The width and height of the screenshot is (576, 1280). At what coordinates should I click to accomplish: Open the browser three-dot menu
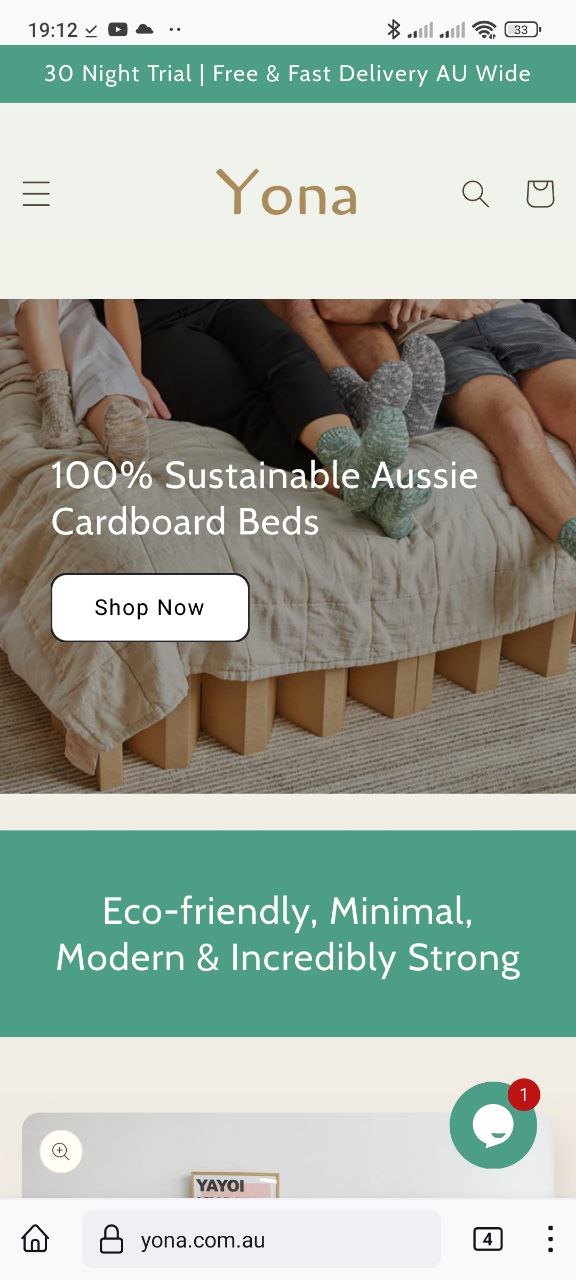pos(550,1239)
